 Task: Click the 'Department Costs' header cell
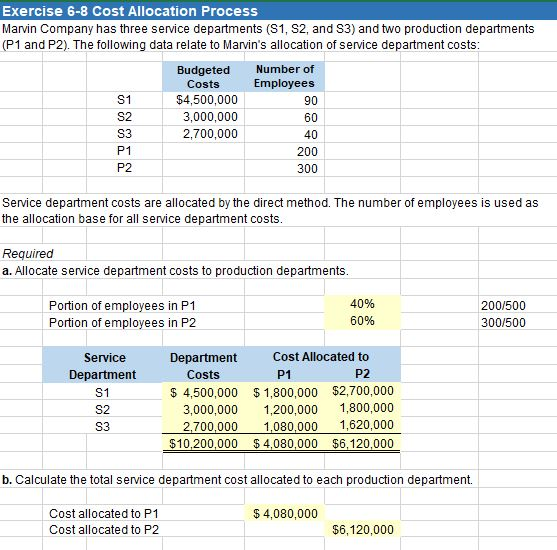point(203,366)
